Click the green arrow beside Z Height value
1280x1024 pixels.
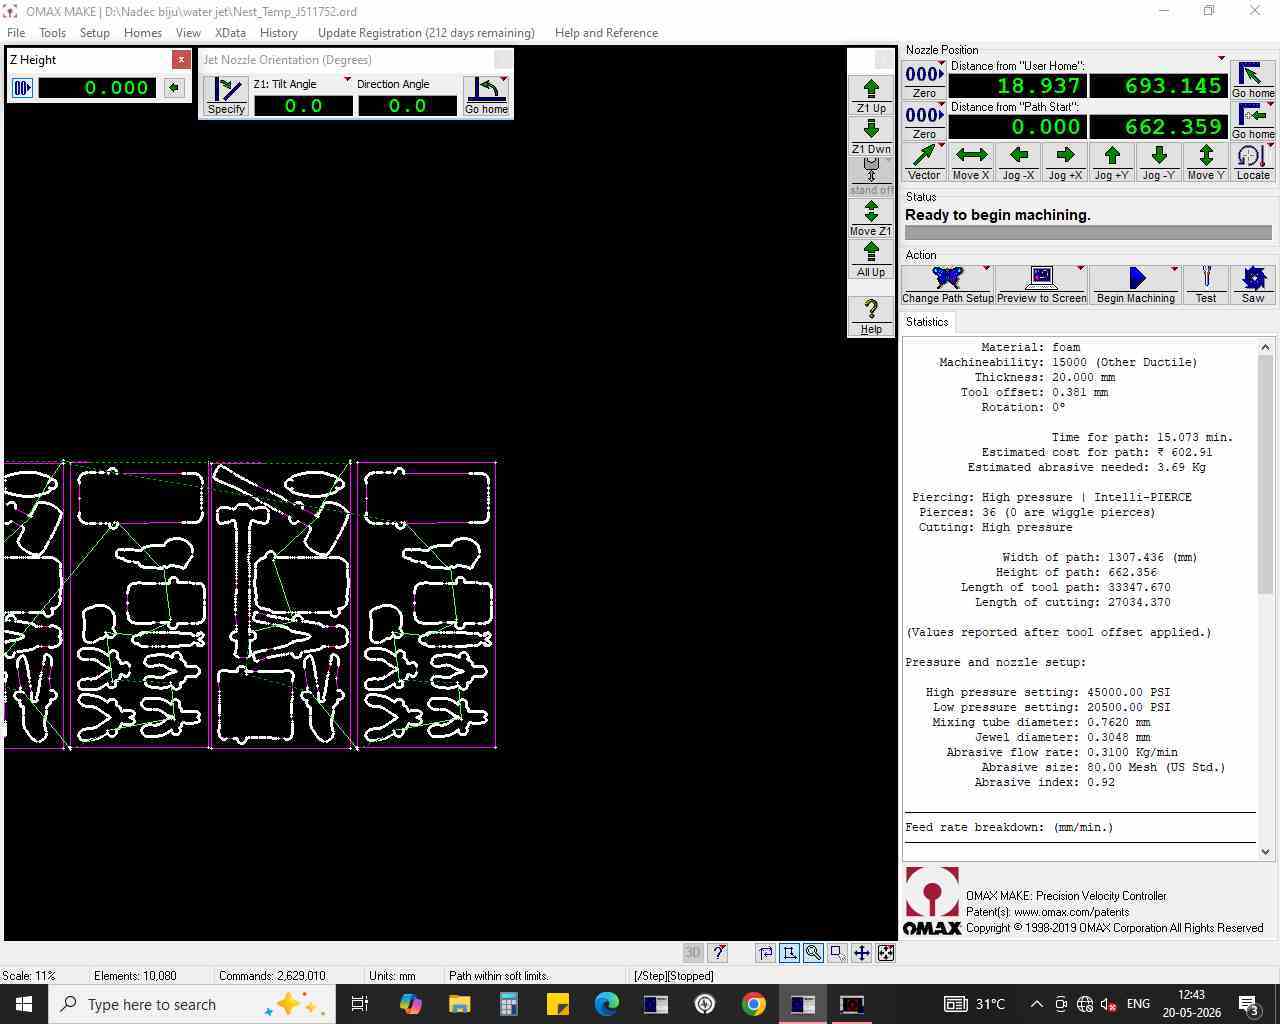point(174,88)
